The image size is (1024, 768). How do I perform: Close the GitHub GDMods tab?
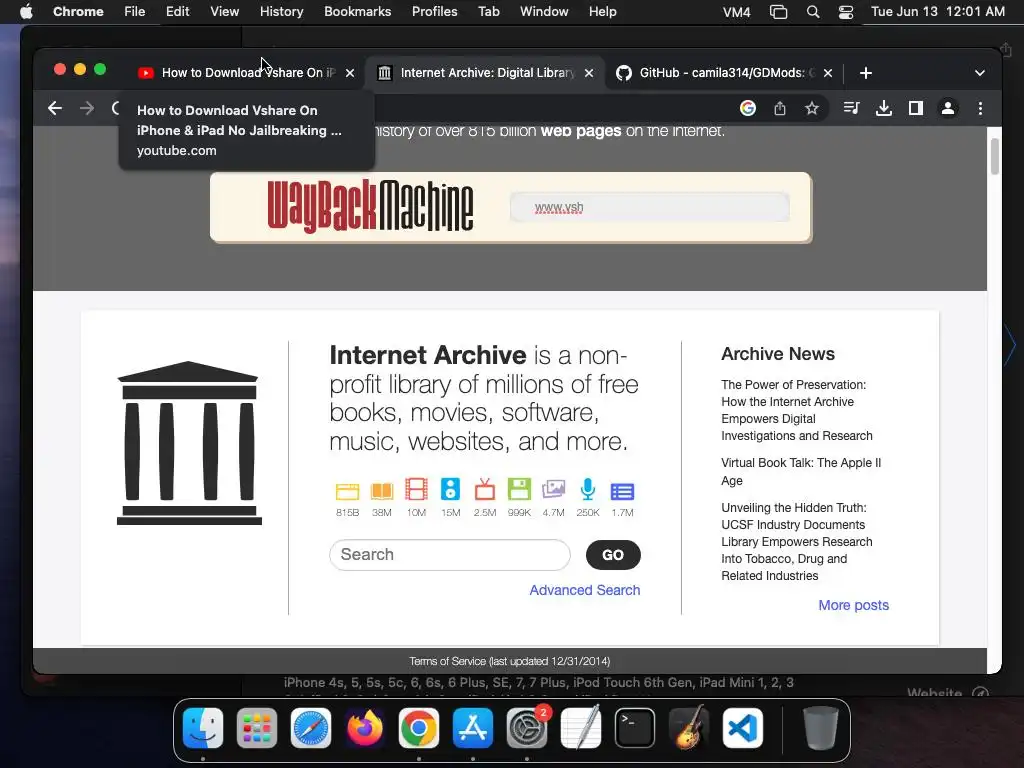click(828, 73)
